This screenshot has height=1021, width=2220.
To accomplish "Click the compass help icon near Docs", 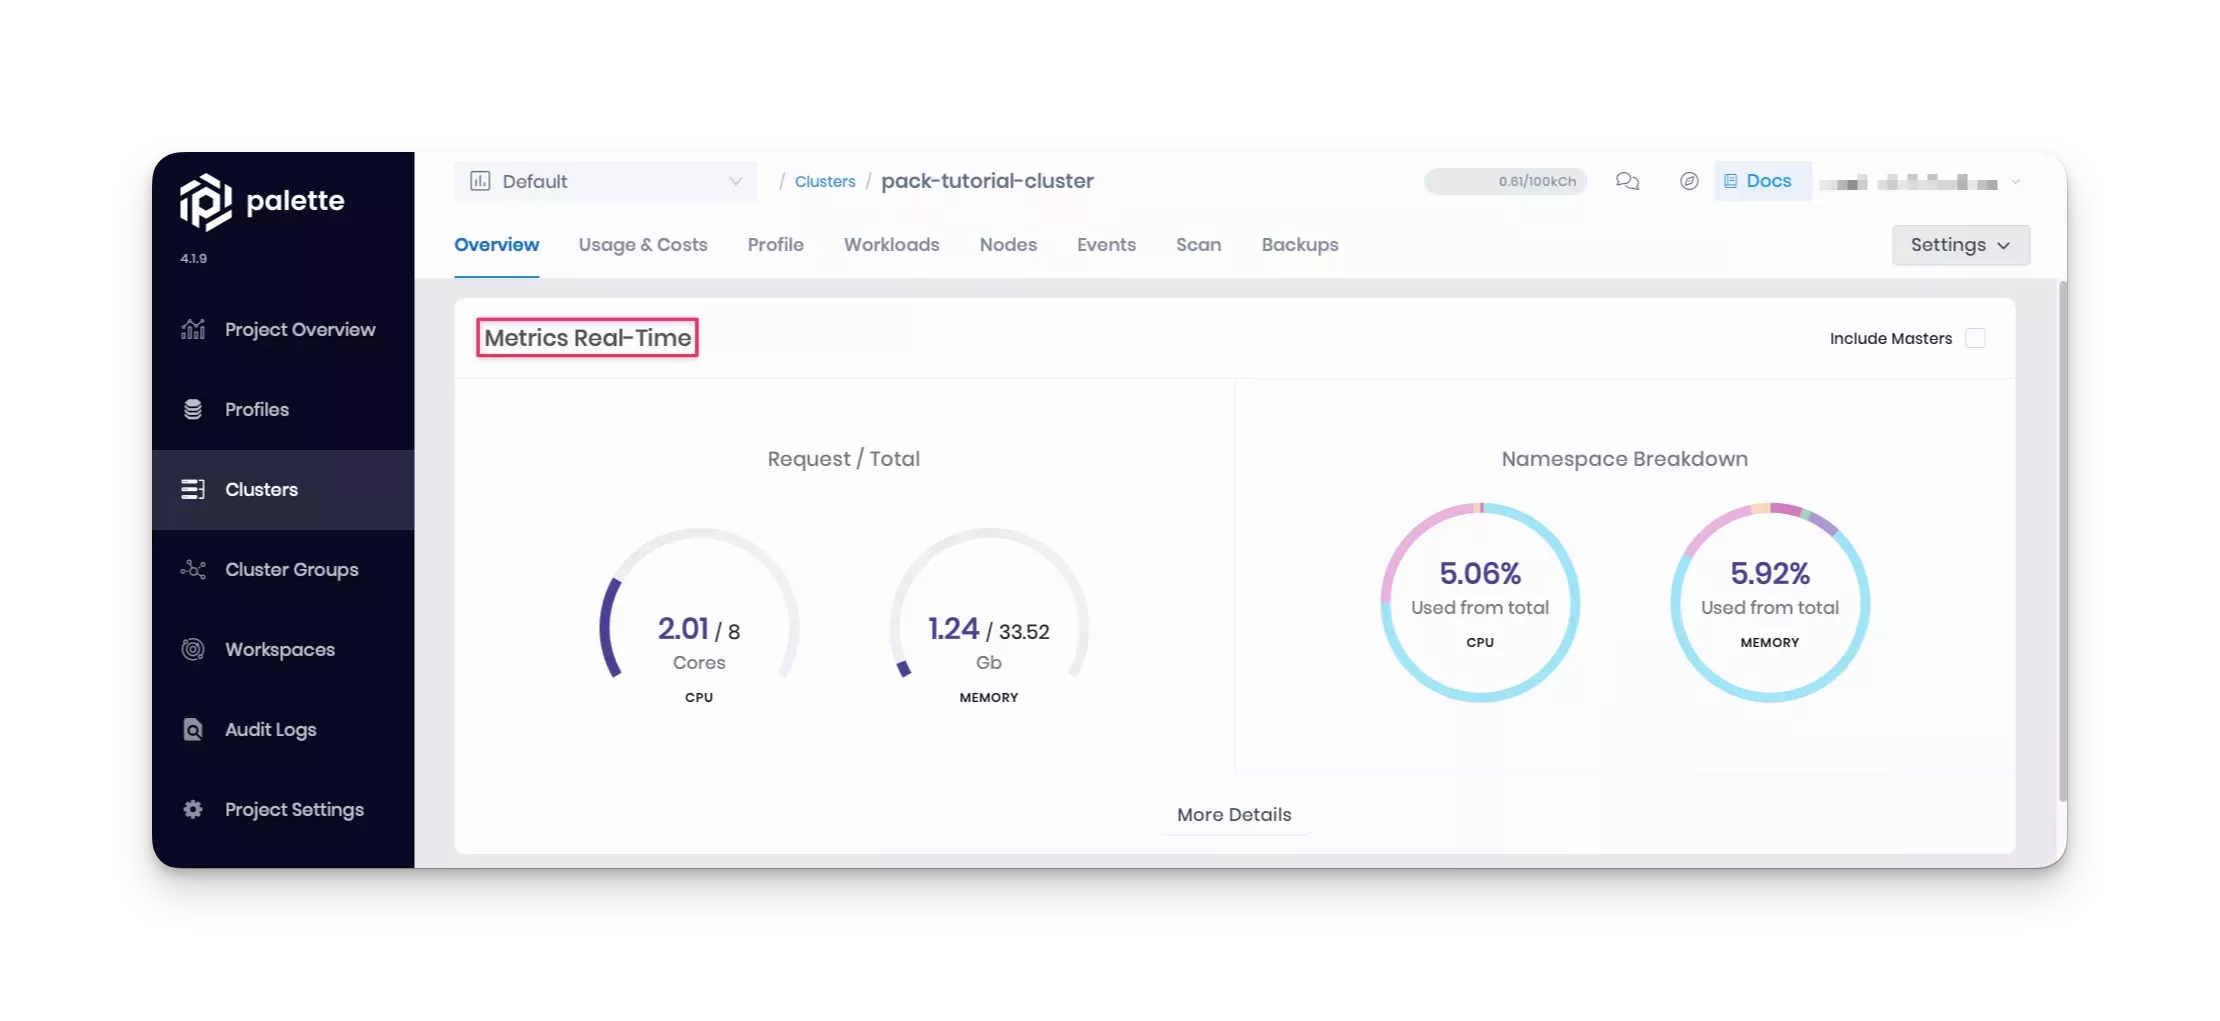I will coord(1689,181).
